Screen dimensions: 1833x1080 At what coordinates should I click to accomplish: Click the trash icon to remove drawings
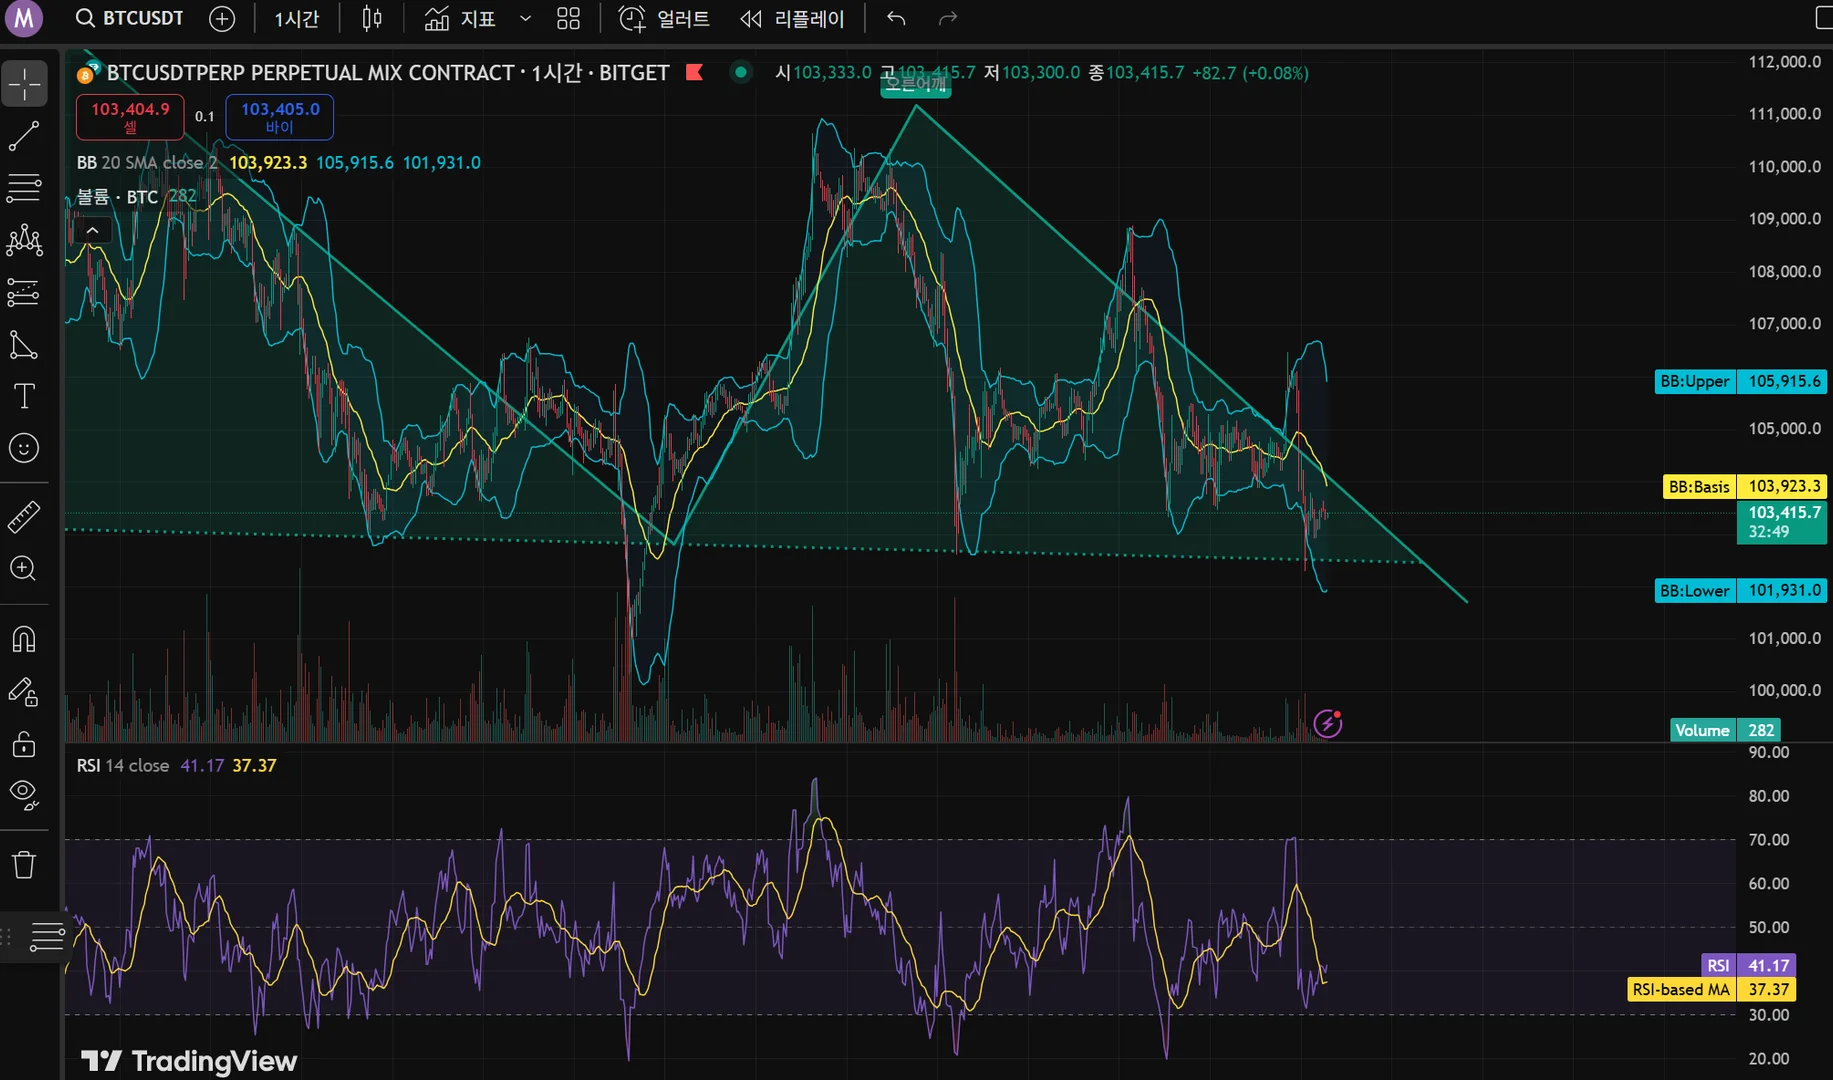[x=24, y=865]
